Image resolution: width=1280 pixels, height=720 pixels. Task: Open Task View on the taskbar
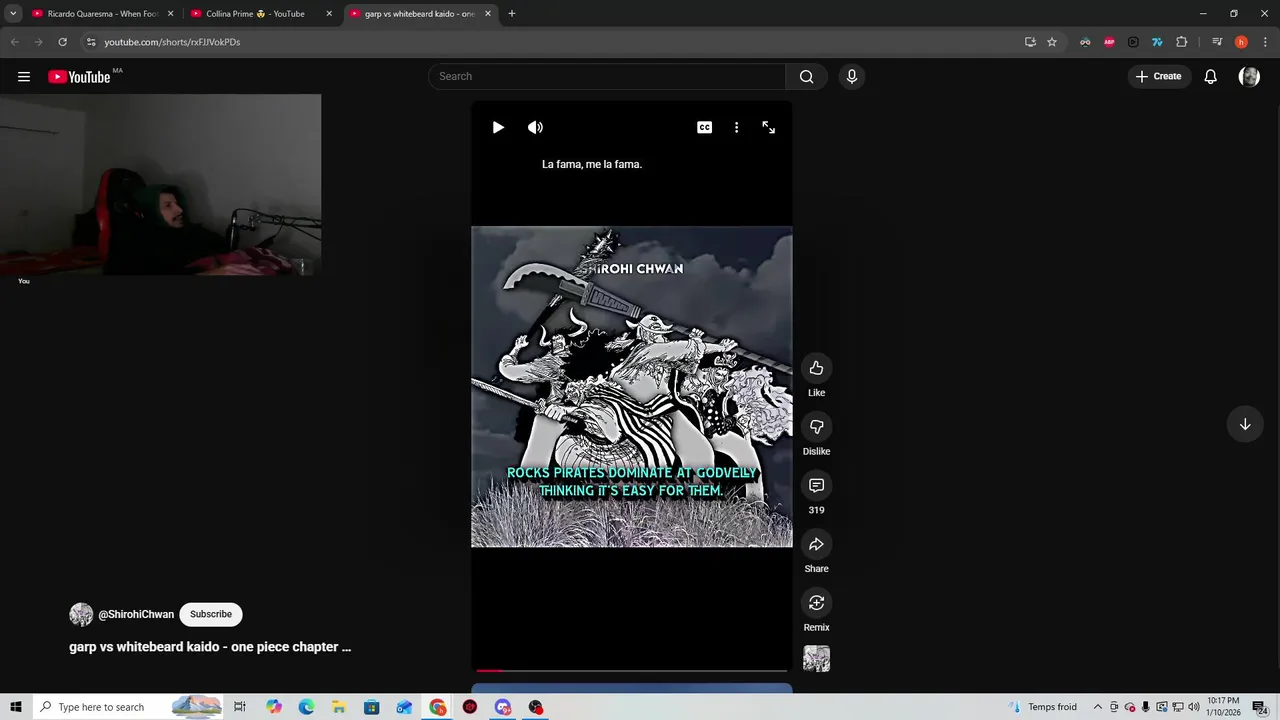240,707
